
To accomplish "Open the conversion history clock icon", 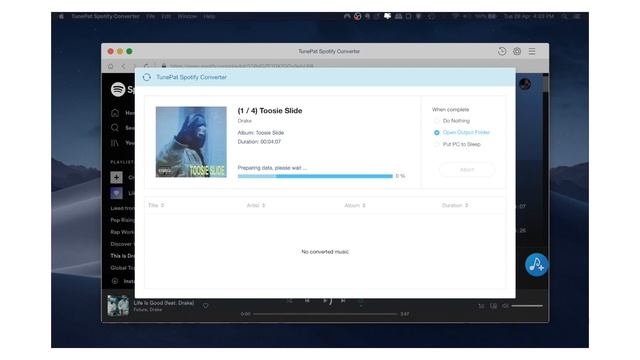I will [x=502, y=51].
